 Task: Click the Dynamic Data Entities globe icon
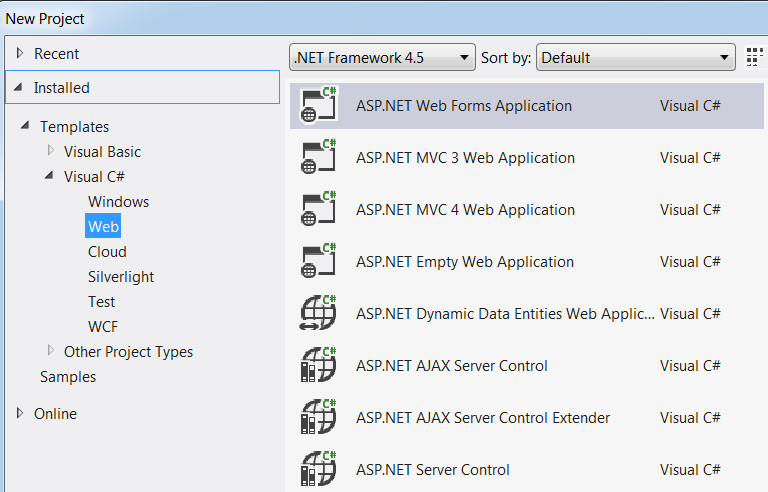(x=319, y=313)
